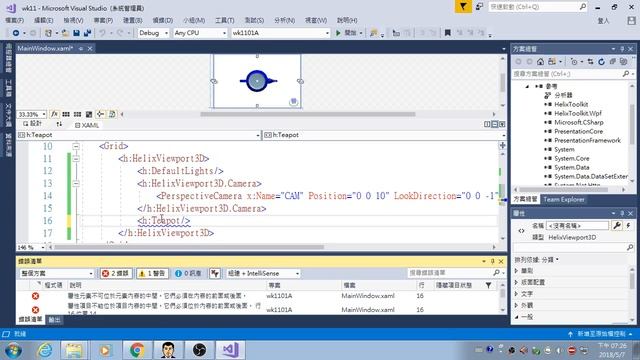Collapse the HelixViewport3D.Camera outlining at line 13
Image resolution: width=640 pixels, height=360 pixels.
point(76,184)
